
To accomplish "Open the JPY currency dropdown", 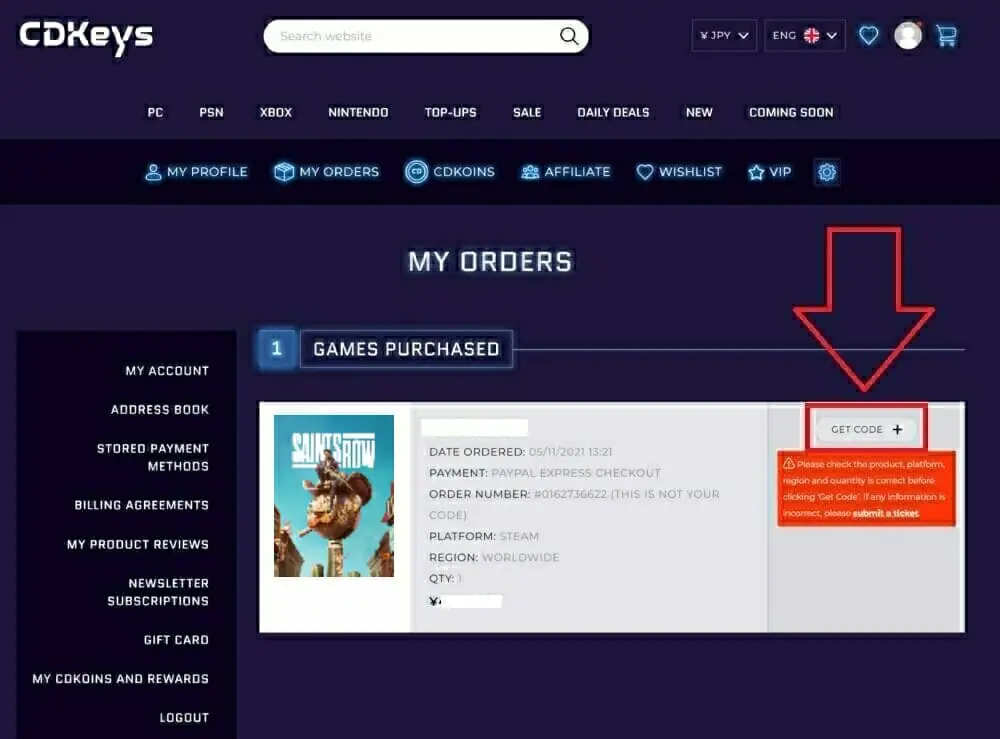I will tap(724, 35).
